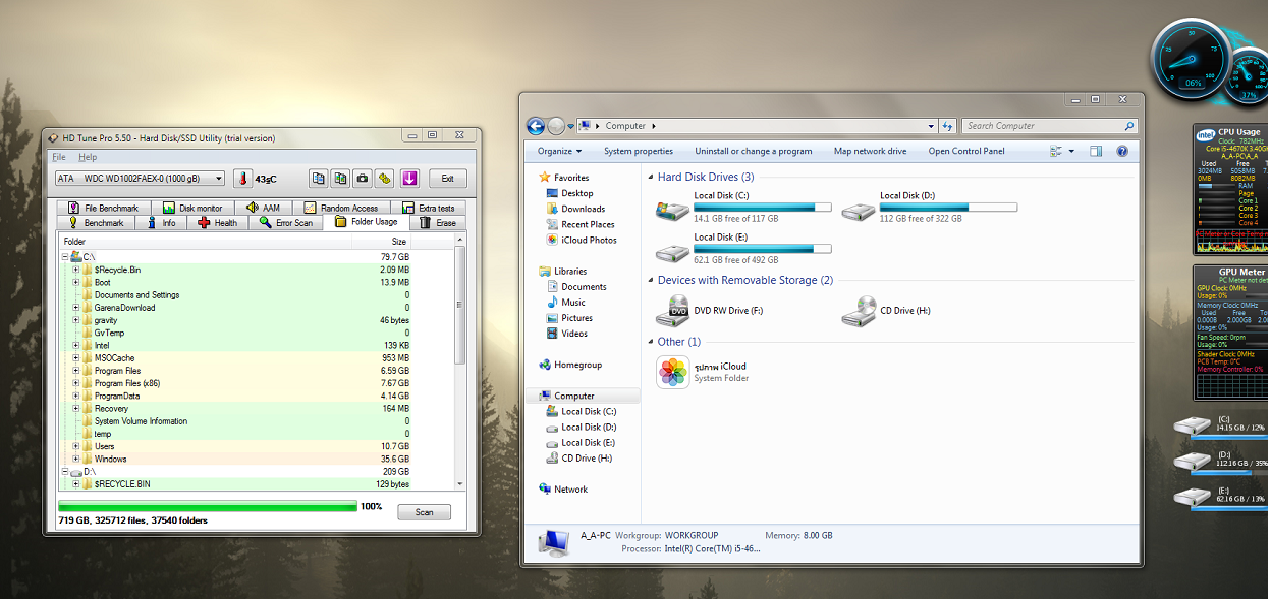Click the purple download arrow icon

[x=409, y=178]
